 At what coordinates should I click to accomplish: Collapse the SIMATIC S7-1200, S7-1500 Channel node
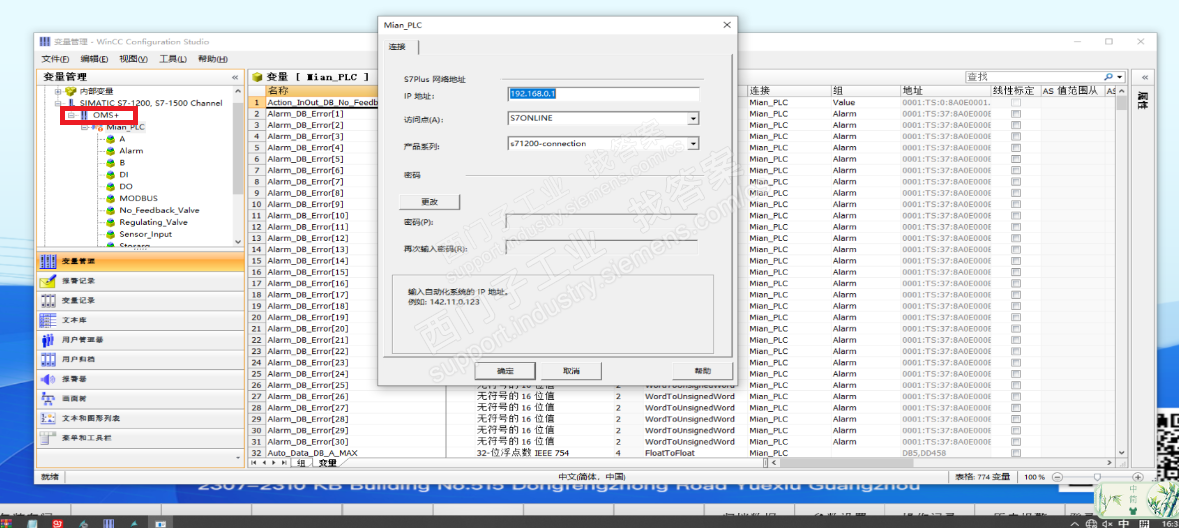point(57,103)
